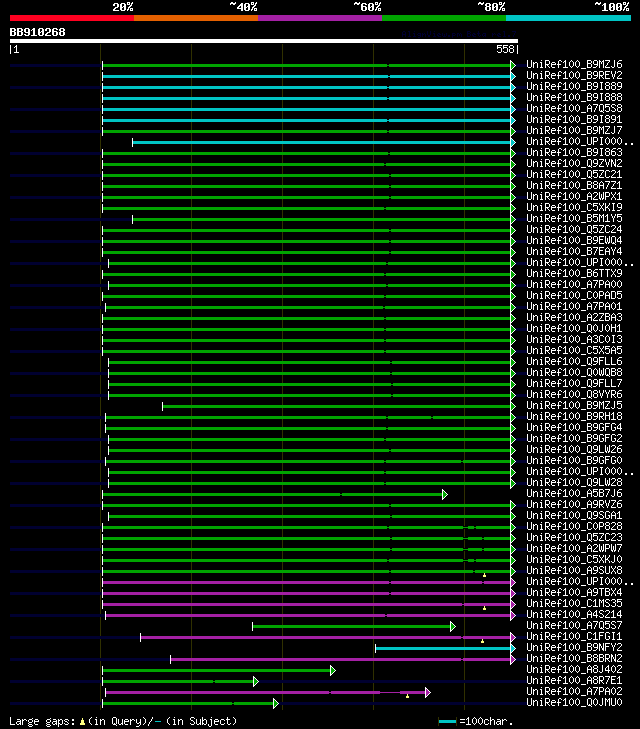Select label UniRef100_A2ZBA3
The height and width of the screenshot is (729, 640).
pyautogui.click(x=574, y=318)
